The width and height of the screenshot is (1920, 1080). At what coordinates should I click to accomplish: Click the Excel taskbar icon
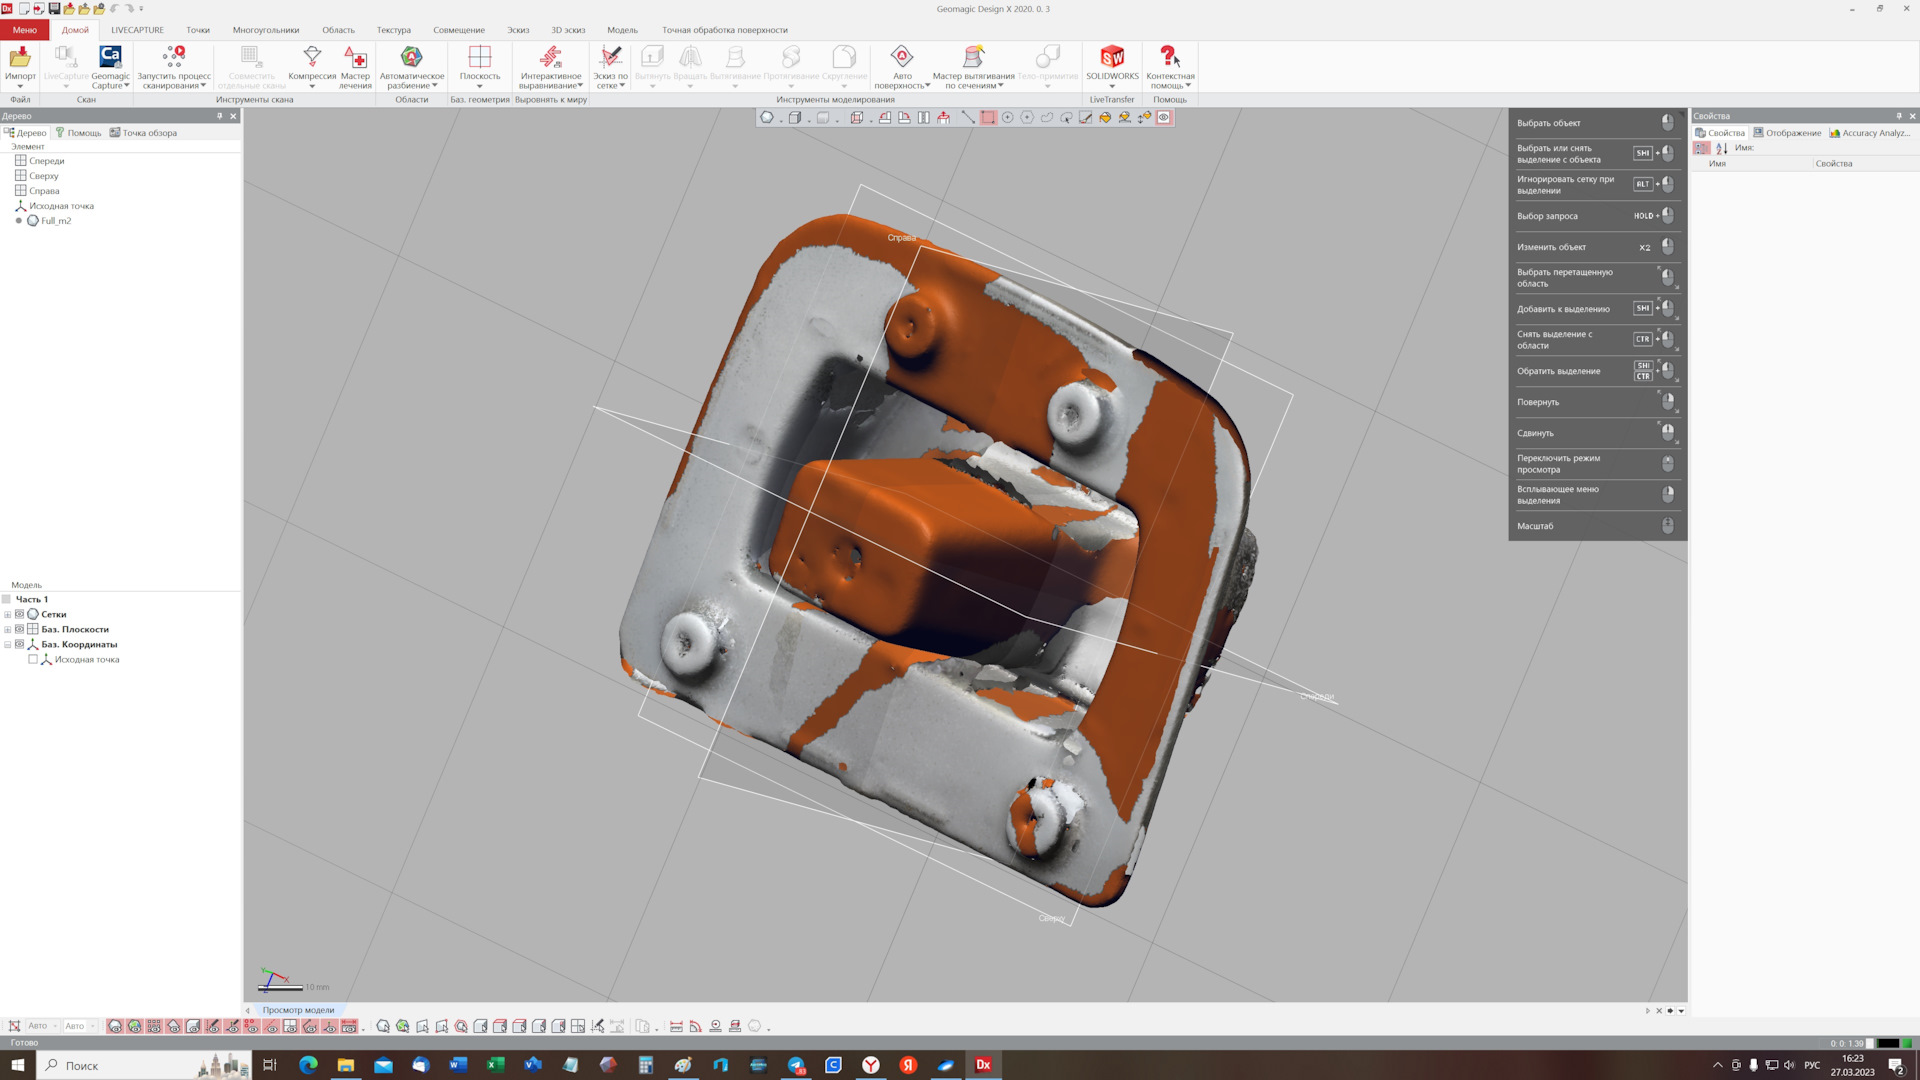pos(495,1065)
